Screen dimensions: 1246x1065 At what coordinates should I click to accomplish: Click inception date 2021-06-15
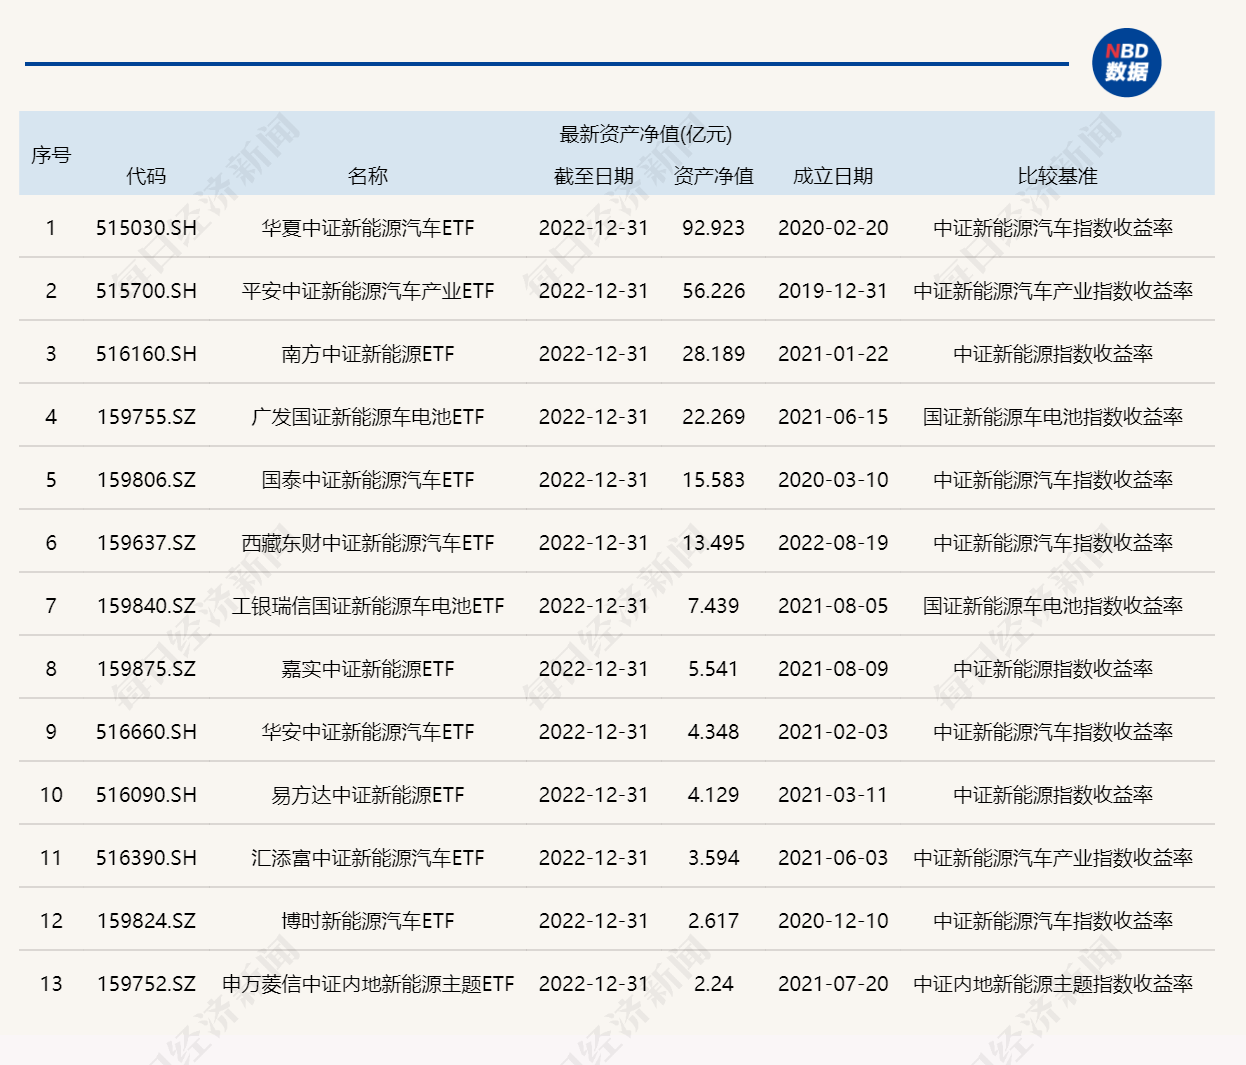833,417
